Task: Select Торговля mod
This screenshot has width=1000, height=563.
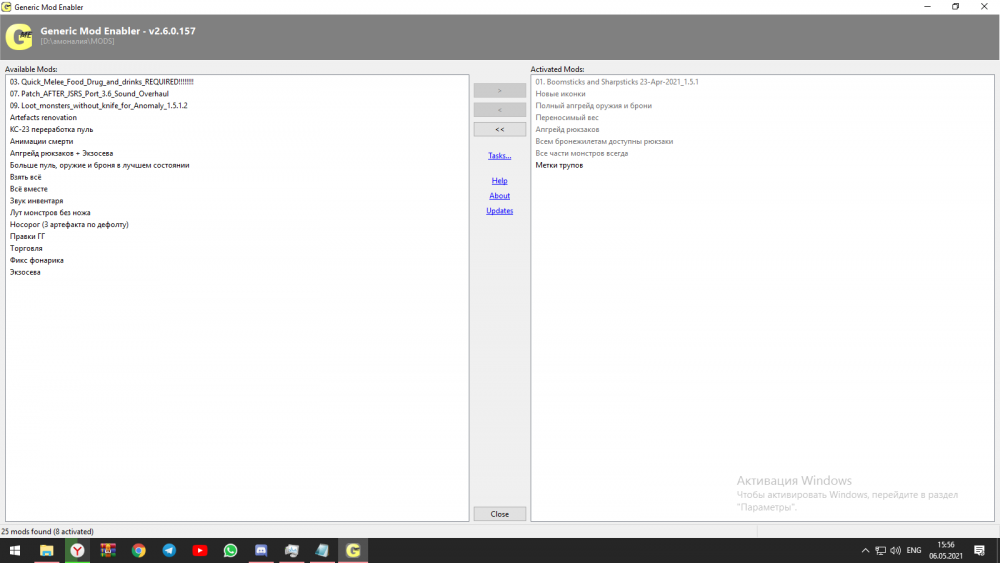Action: [26, 249]
